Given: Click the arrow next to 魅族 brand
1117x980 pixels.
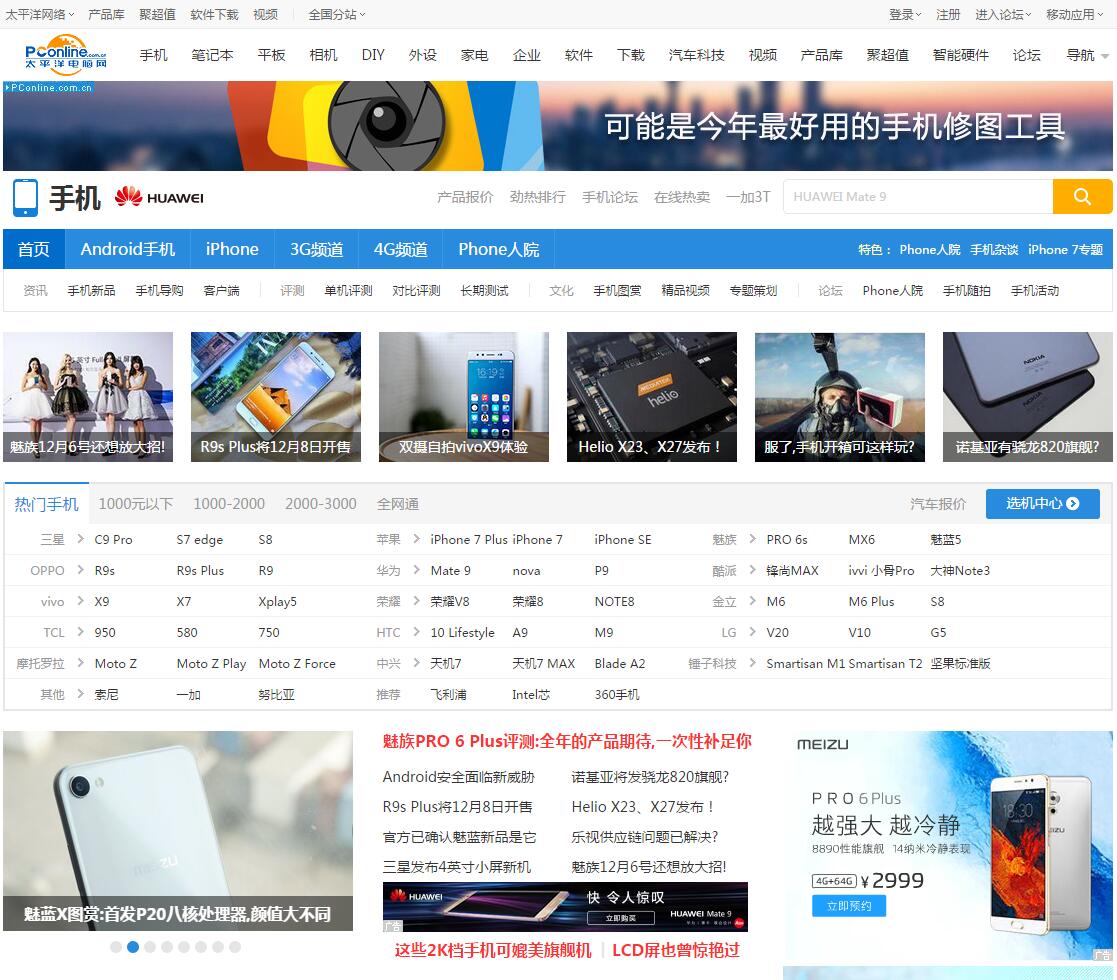Looking at the screenshot, I should 753,539.
